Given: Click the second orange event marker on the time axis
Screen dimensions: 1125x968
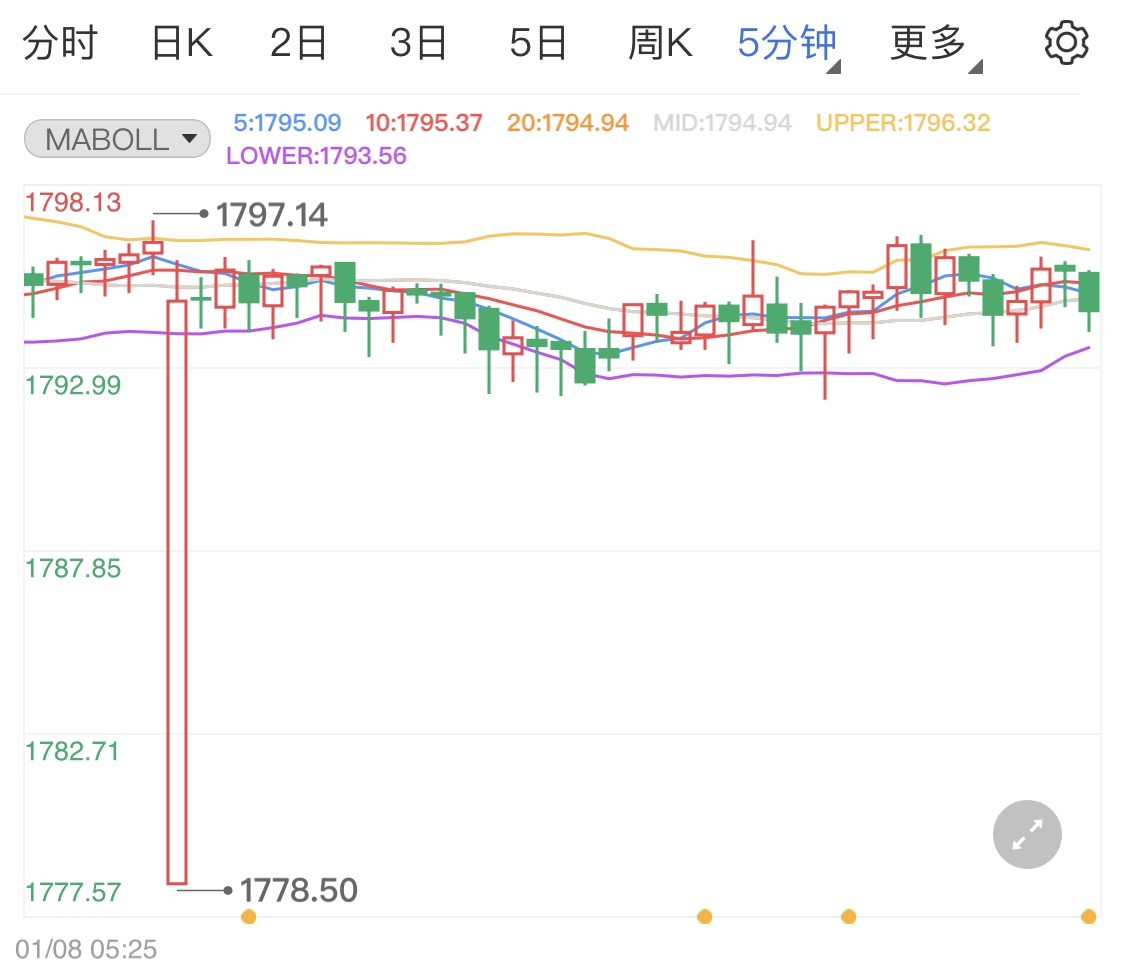Looking at the screenshot, I should click(705, 916).
